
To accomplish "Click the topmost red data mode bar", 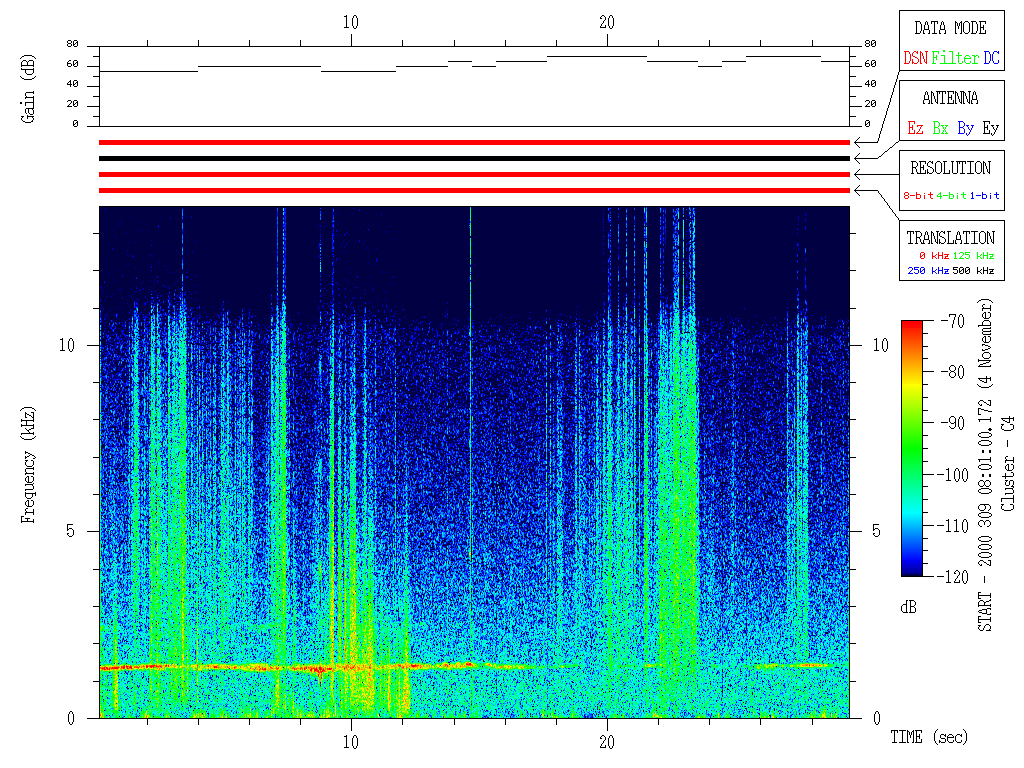I will tap(474, 142).
